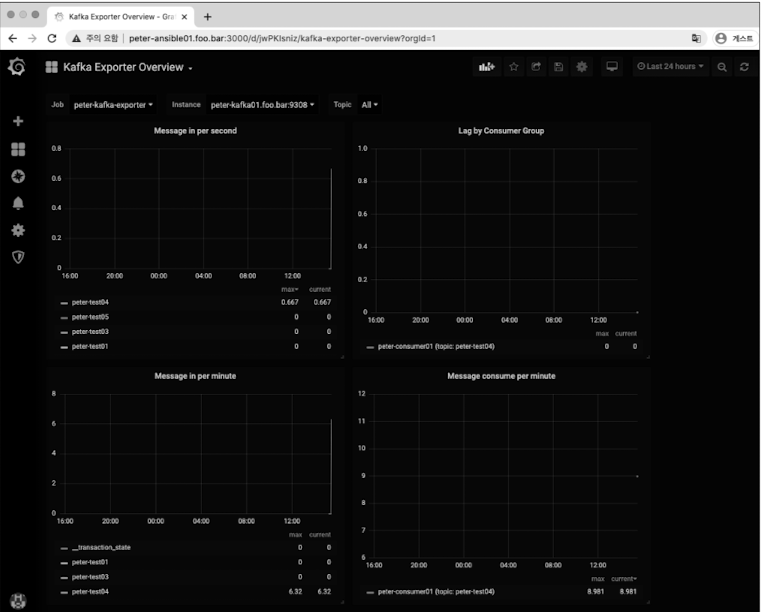The height and width of the screenshot is (612, 764).
Task: Sort per second legend by current column
Action: [x=320, y=289]
